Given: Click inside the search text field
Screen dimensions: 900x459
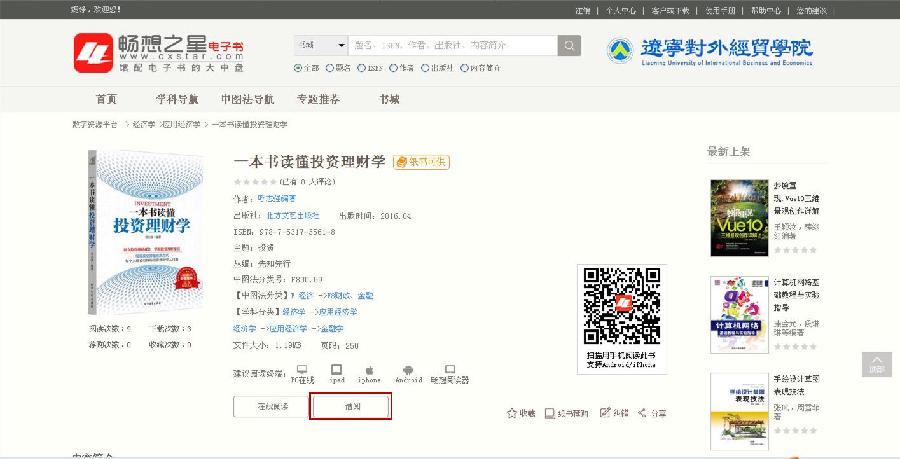Looking at the screenshot, I should pyautogui.click(x=453, y=45).
